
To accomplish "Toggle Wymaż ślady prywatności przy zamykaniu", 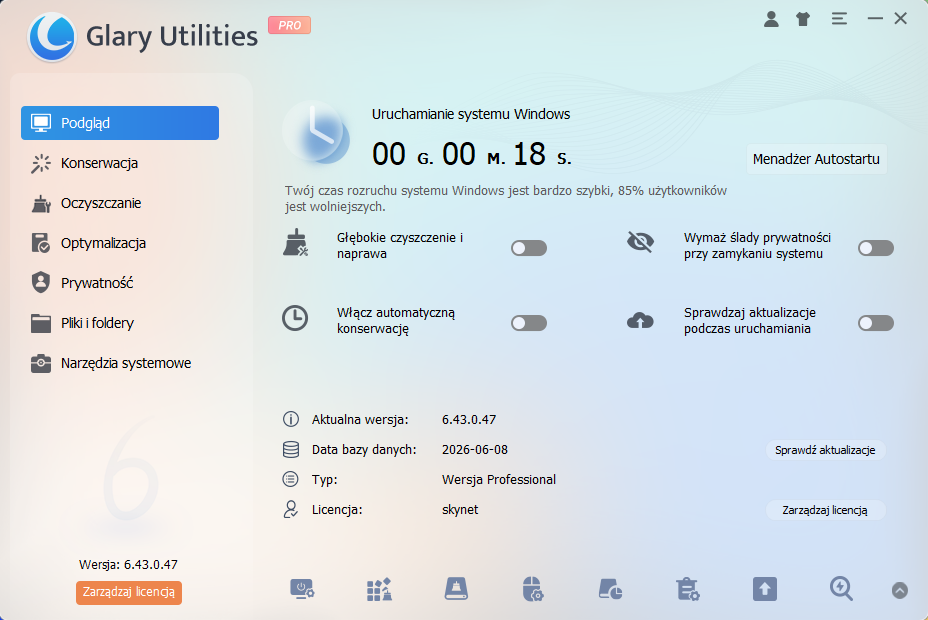I will click(876, 248).
